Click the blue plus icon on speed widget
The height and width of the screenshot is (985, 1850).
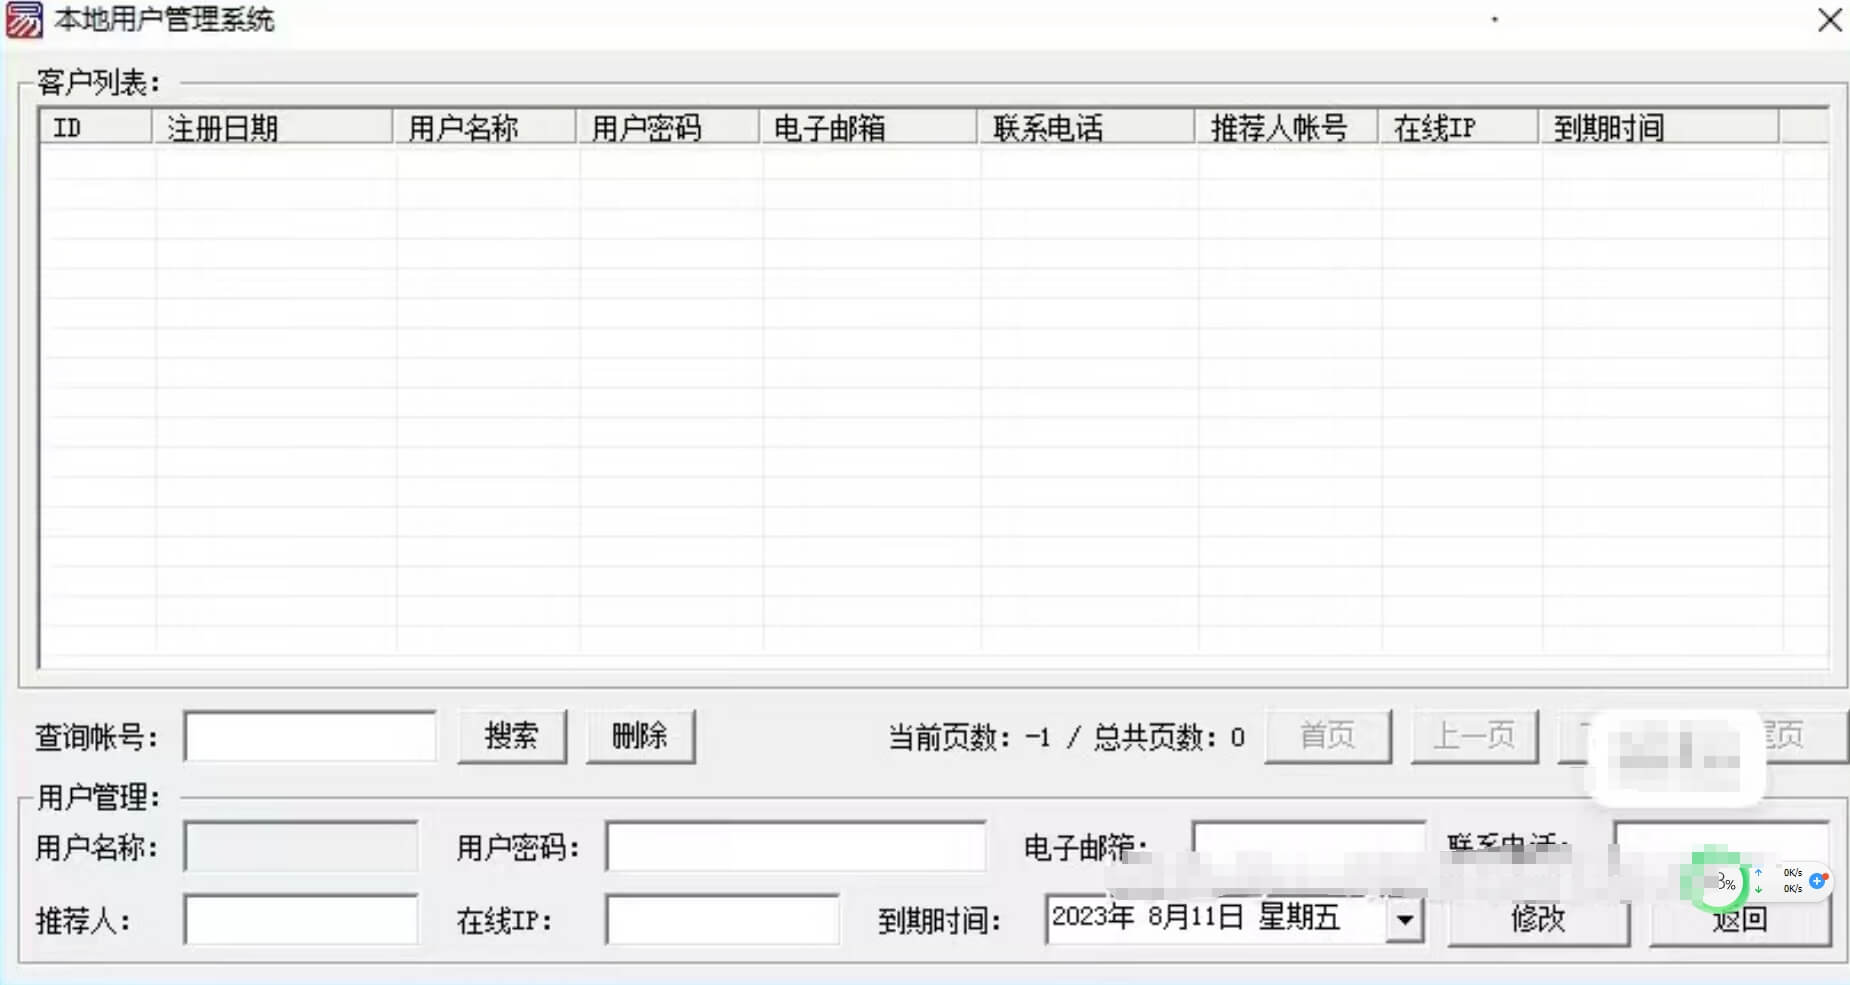click(x=1818, y=881)
